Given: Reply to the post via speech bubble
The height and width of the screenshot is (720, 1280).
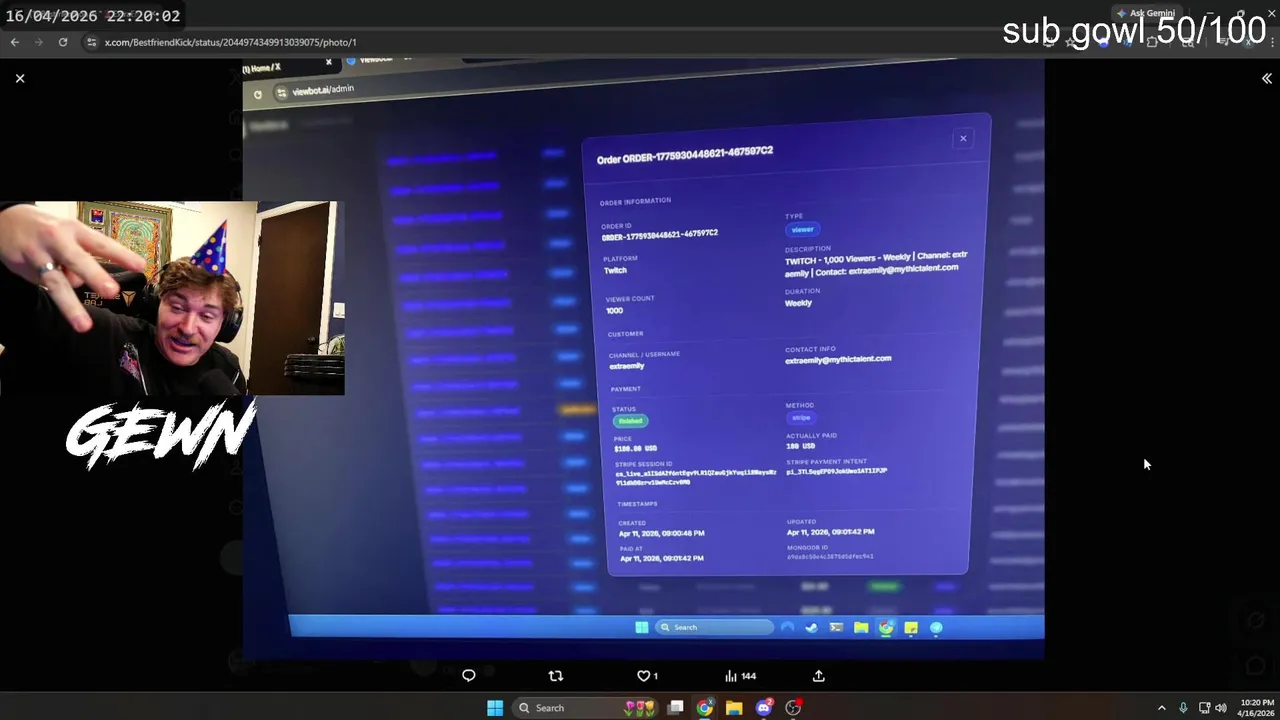Looking at the screenshot, I should pyautogui.click(x=468, y=676).
